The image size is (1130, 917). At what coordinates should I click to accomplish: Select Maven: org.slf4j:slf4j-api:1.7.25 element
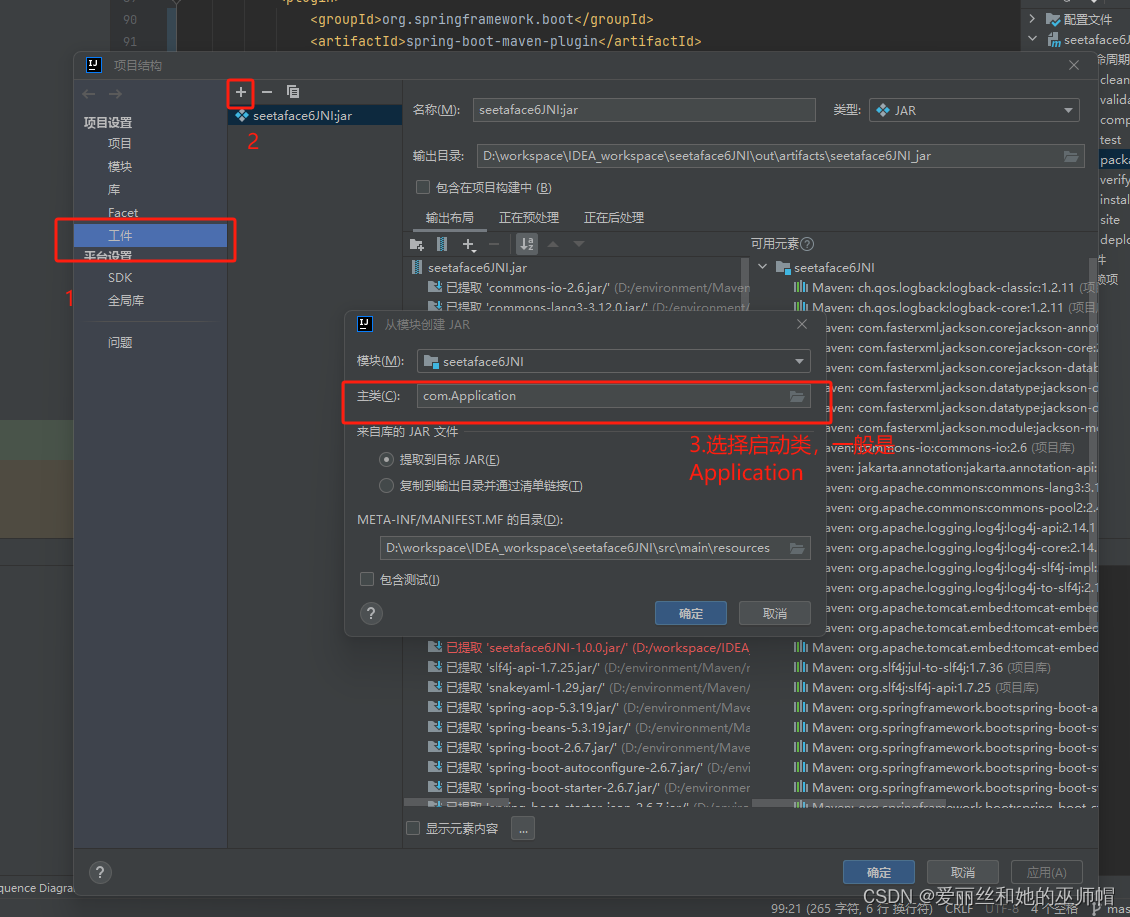tap(915, 688)
